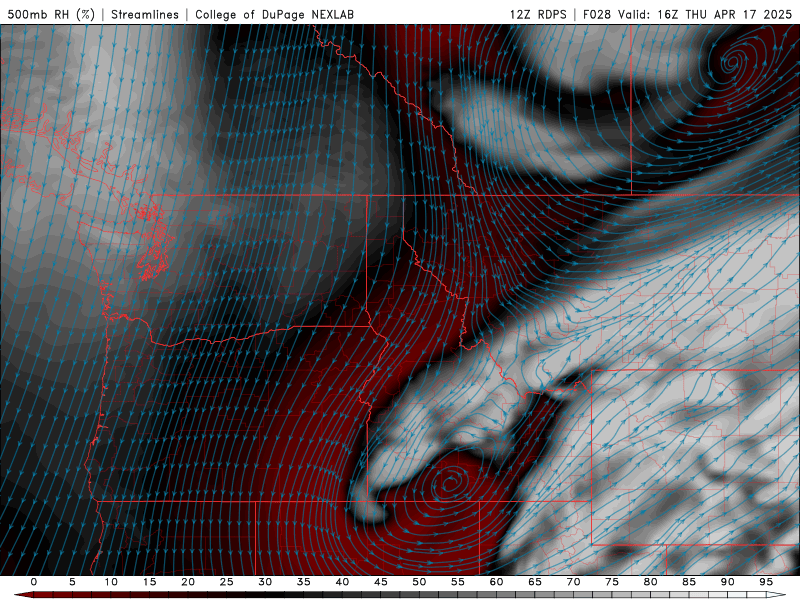Click "College of DuPage NEXLAB" text

point(274,14)
